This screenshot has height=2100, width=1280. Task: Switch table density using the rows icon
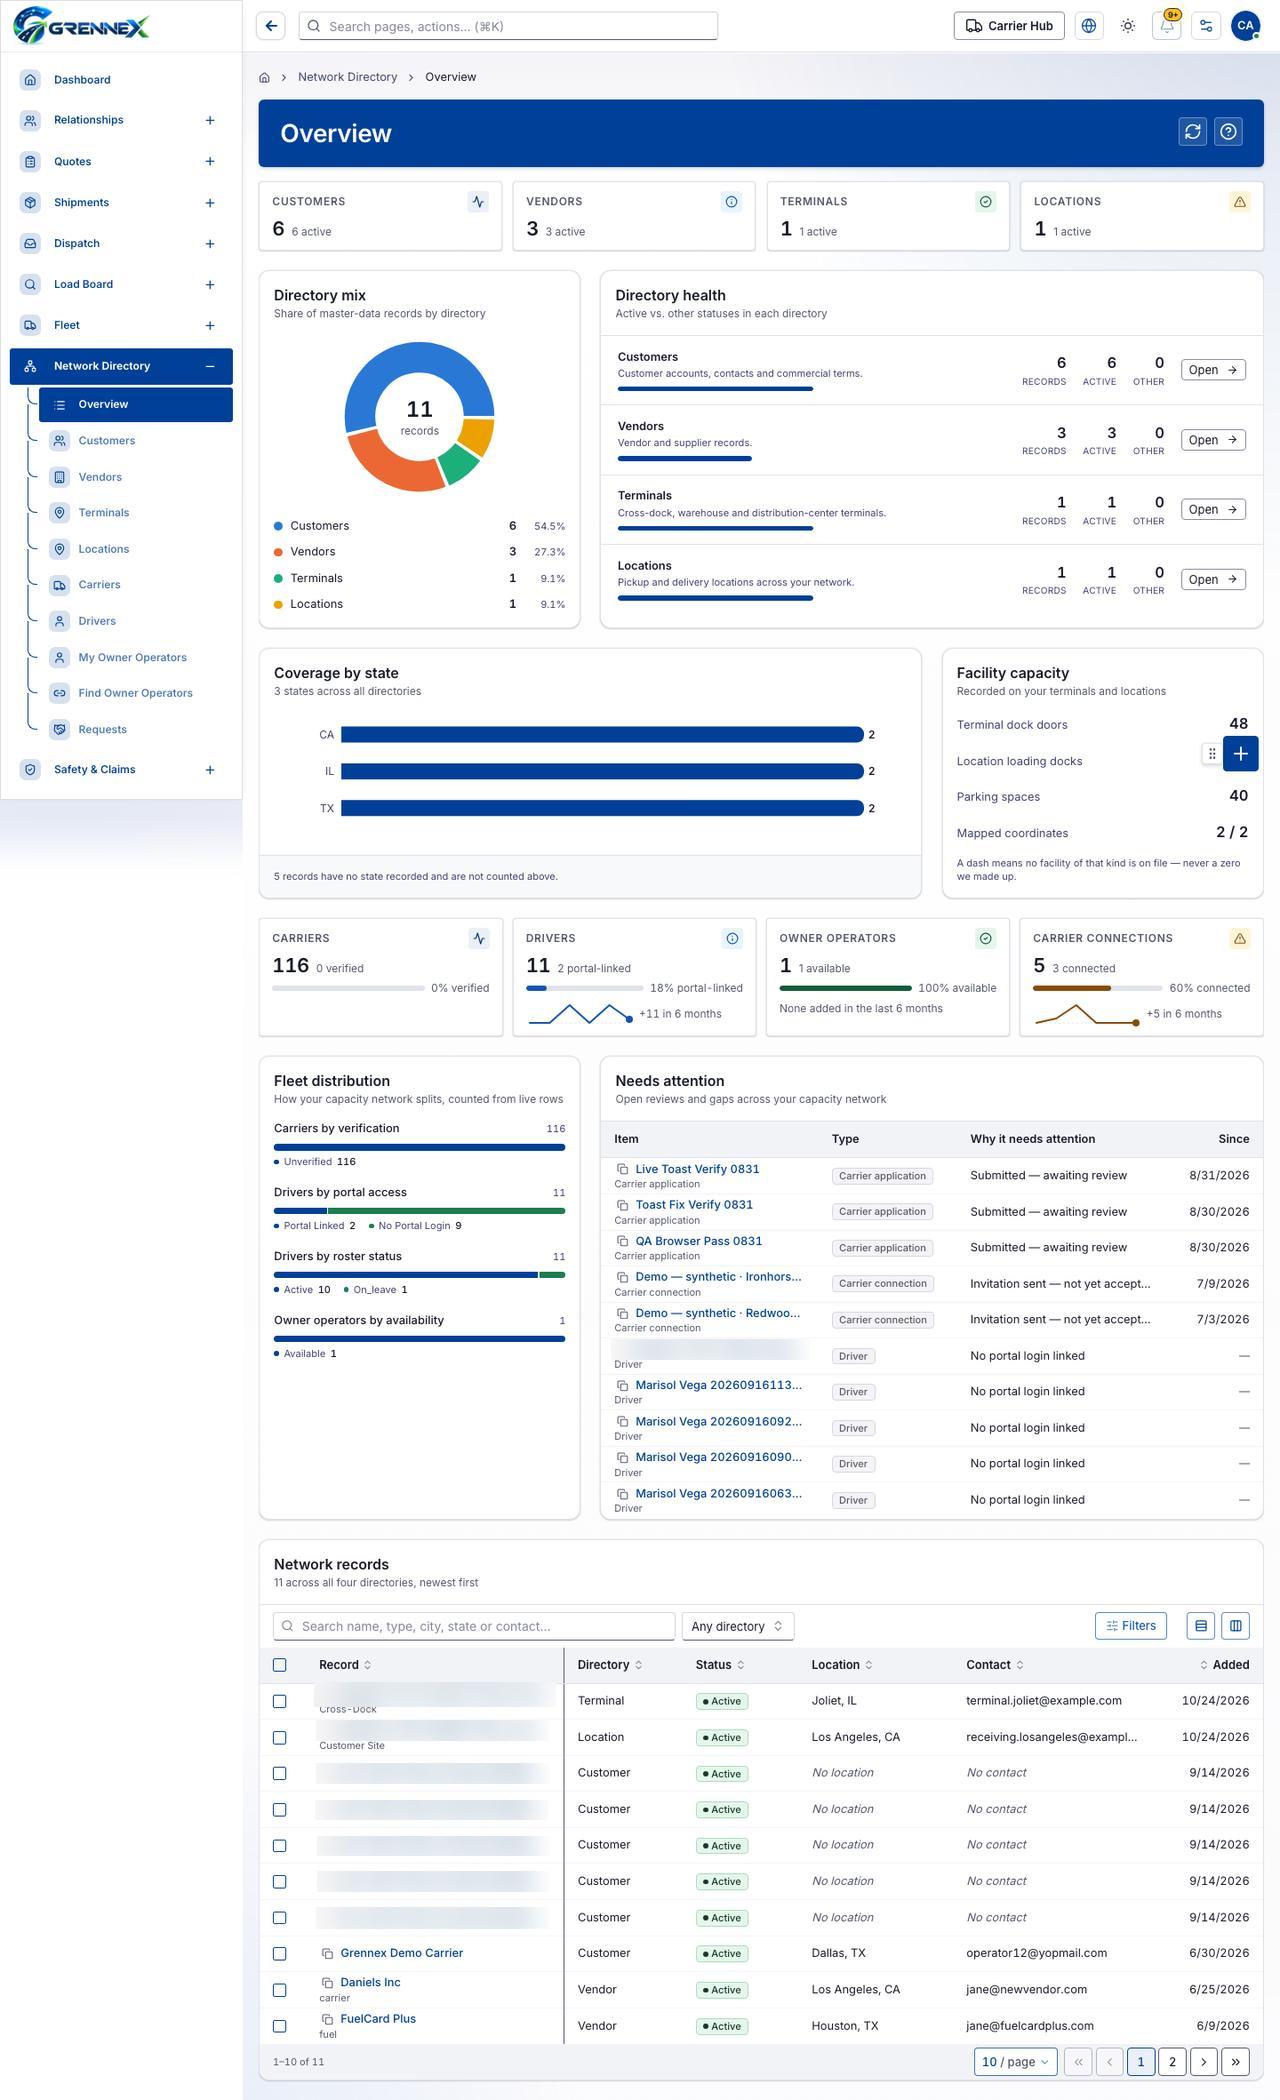[1201, 1626]
